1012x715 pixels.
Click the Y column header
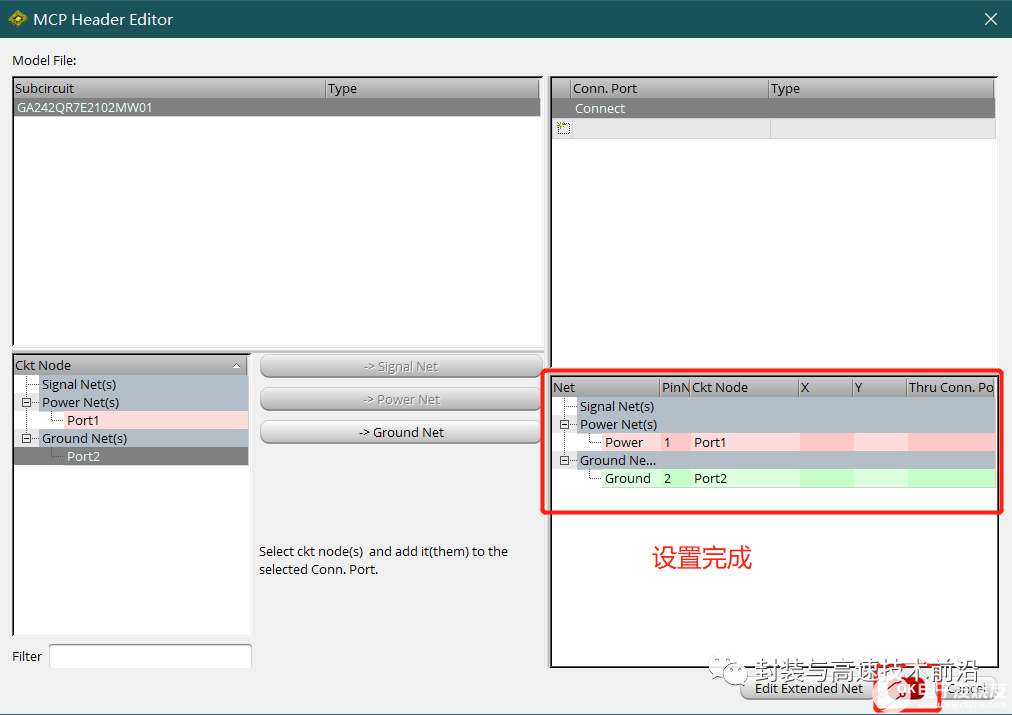tap(880, 387)
